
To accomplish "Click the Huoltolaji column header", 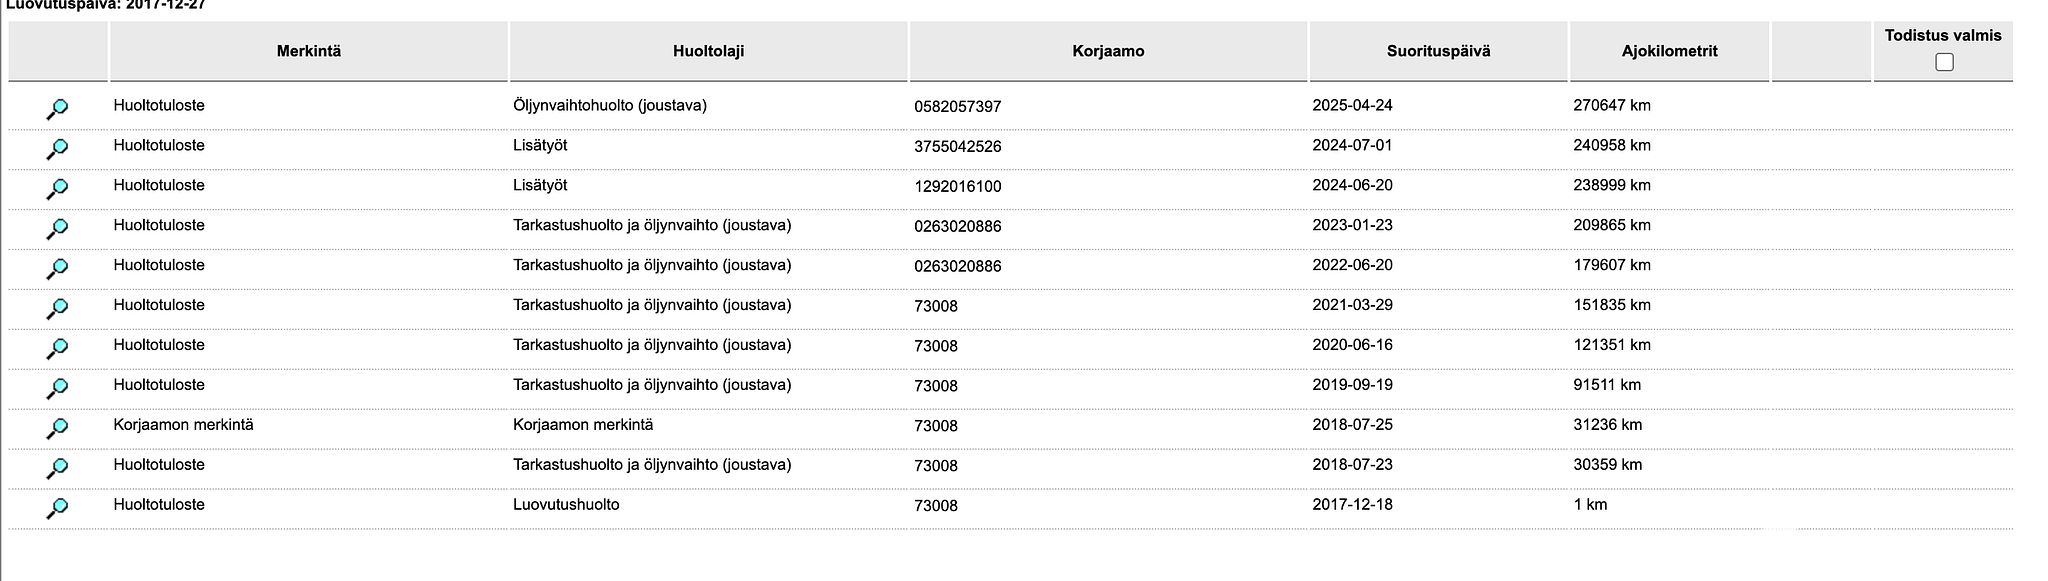I will pyautogui.click(x=708, y=51).
